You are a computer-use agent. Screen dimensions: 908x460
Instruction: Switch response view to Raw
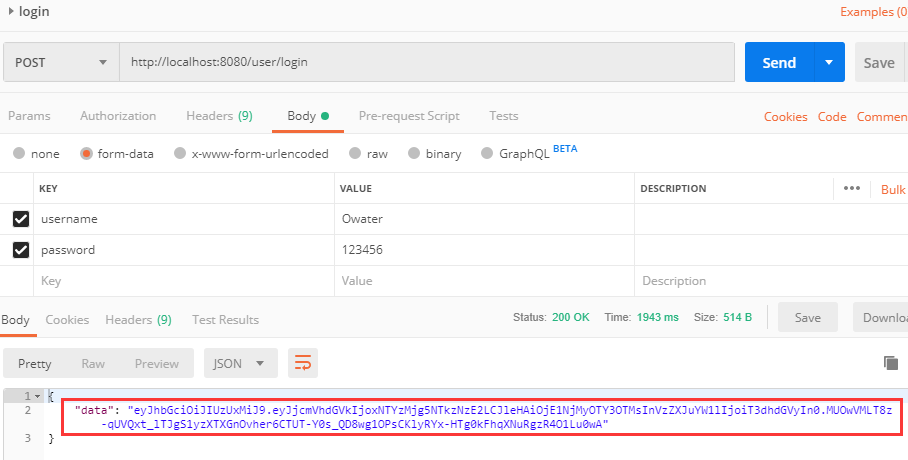93,363
